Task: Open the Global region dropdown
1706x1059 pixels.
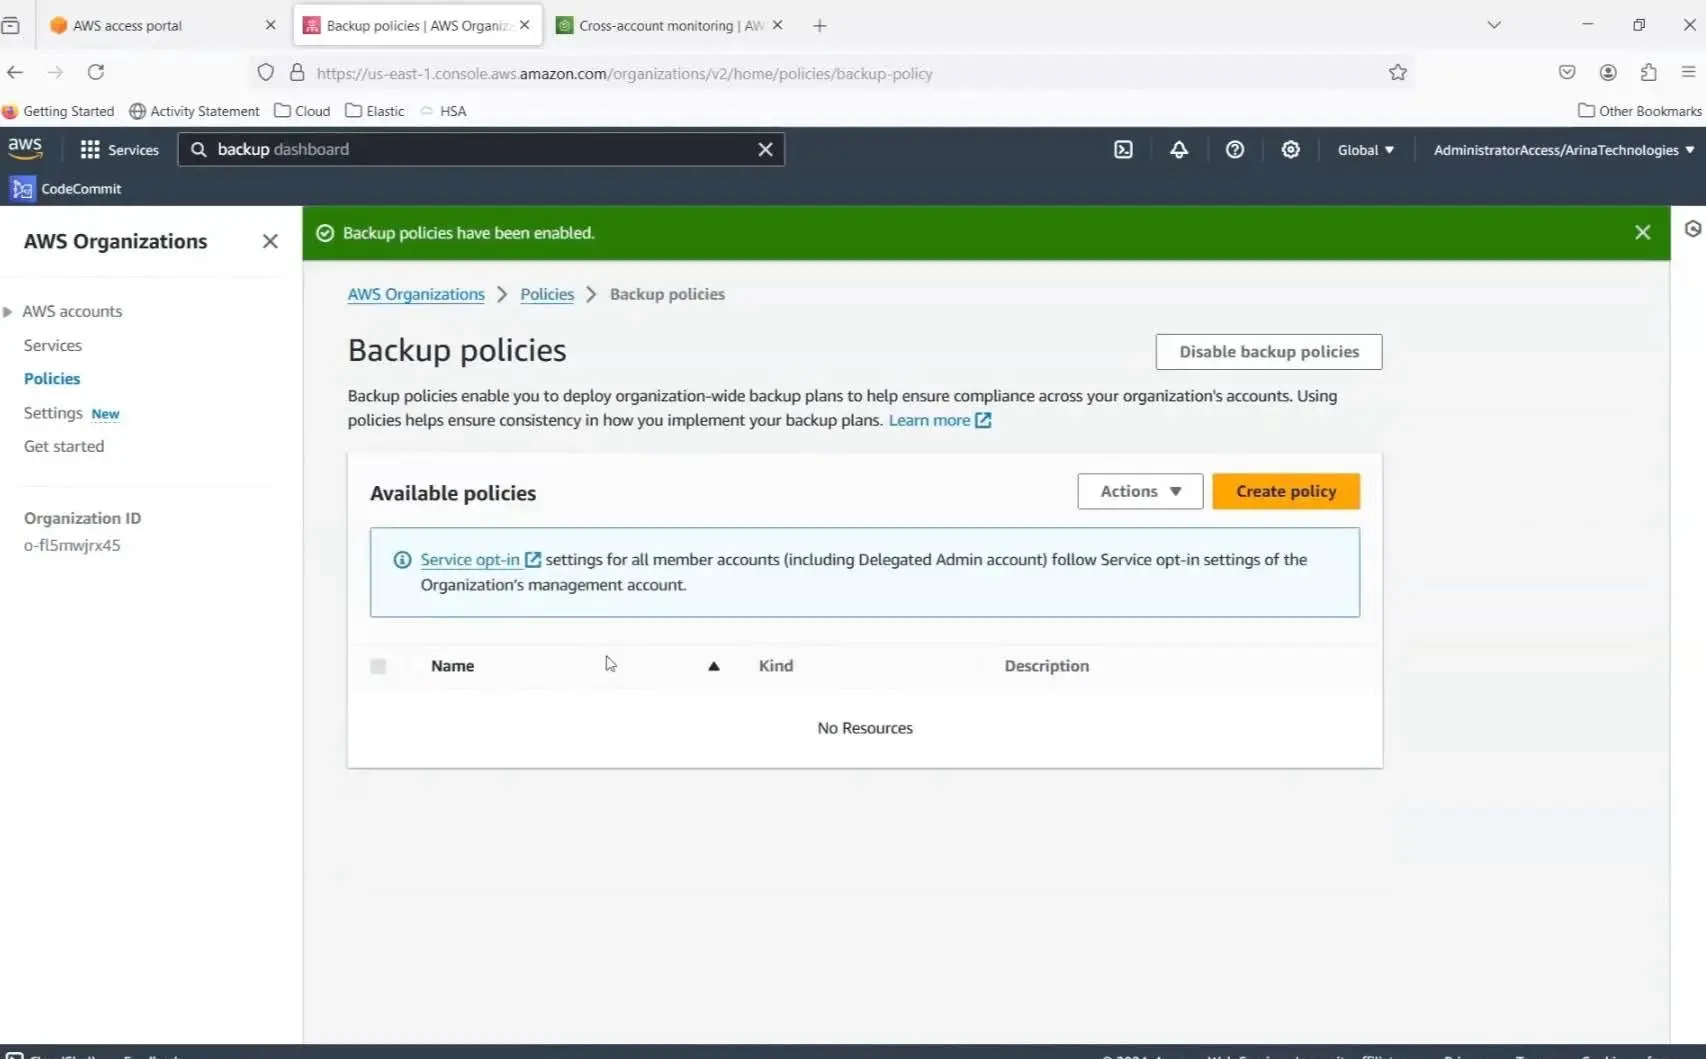Action: pos(1365,150)
